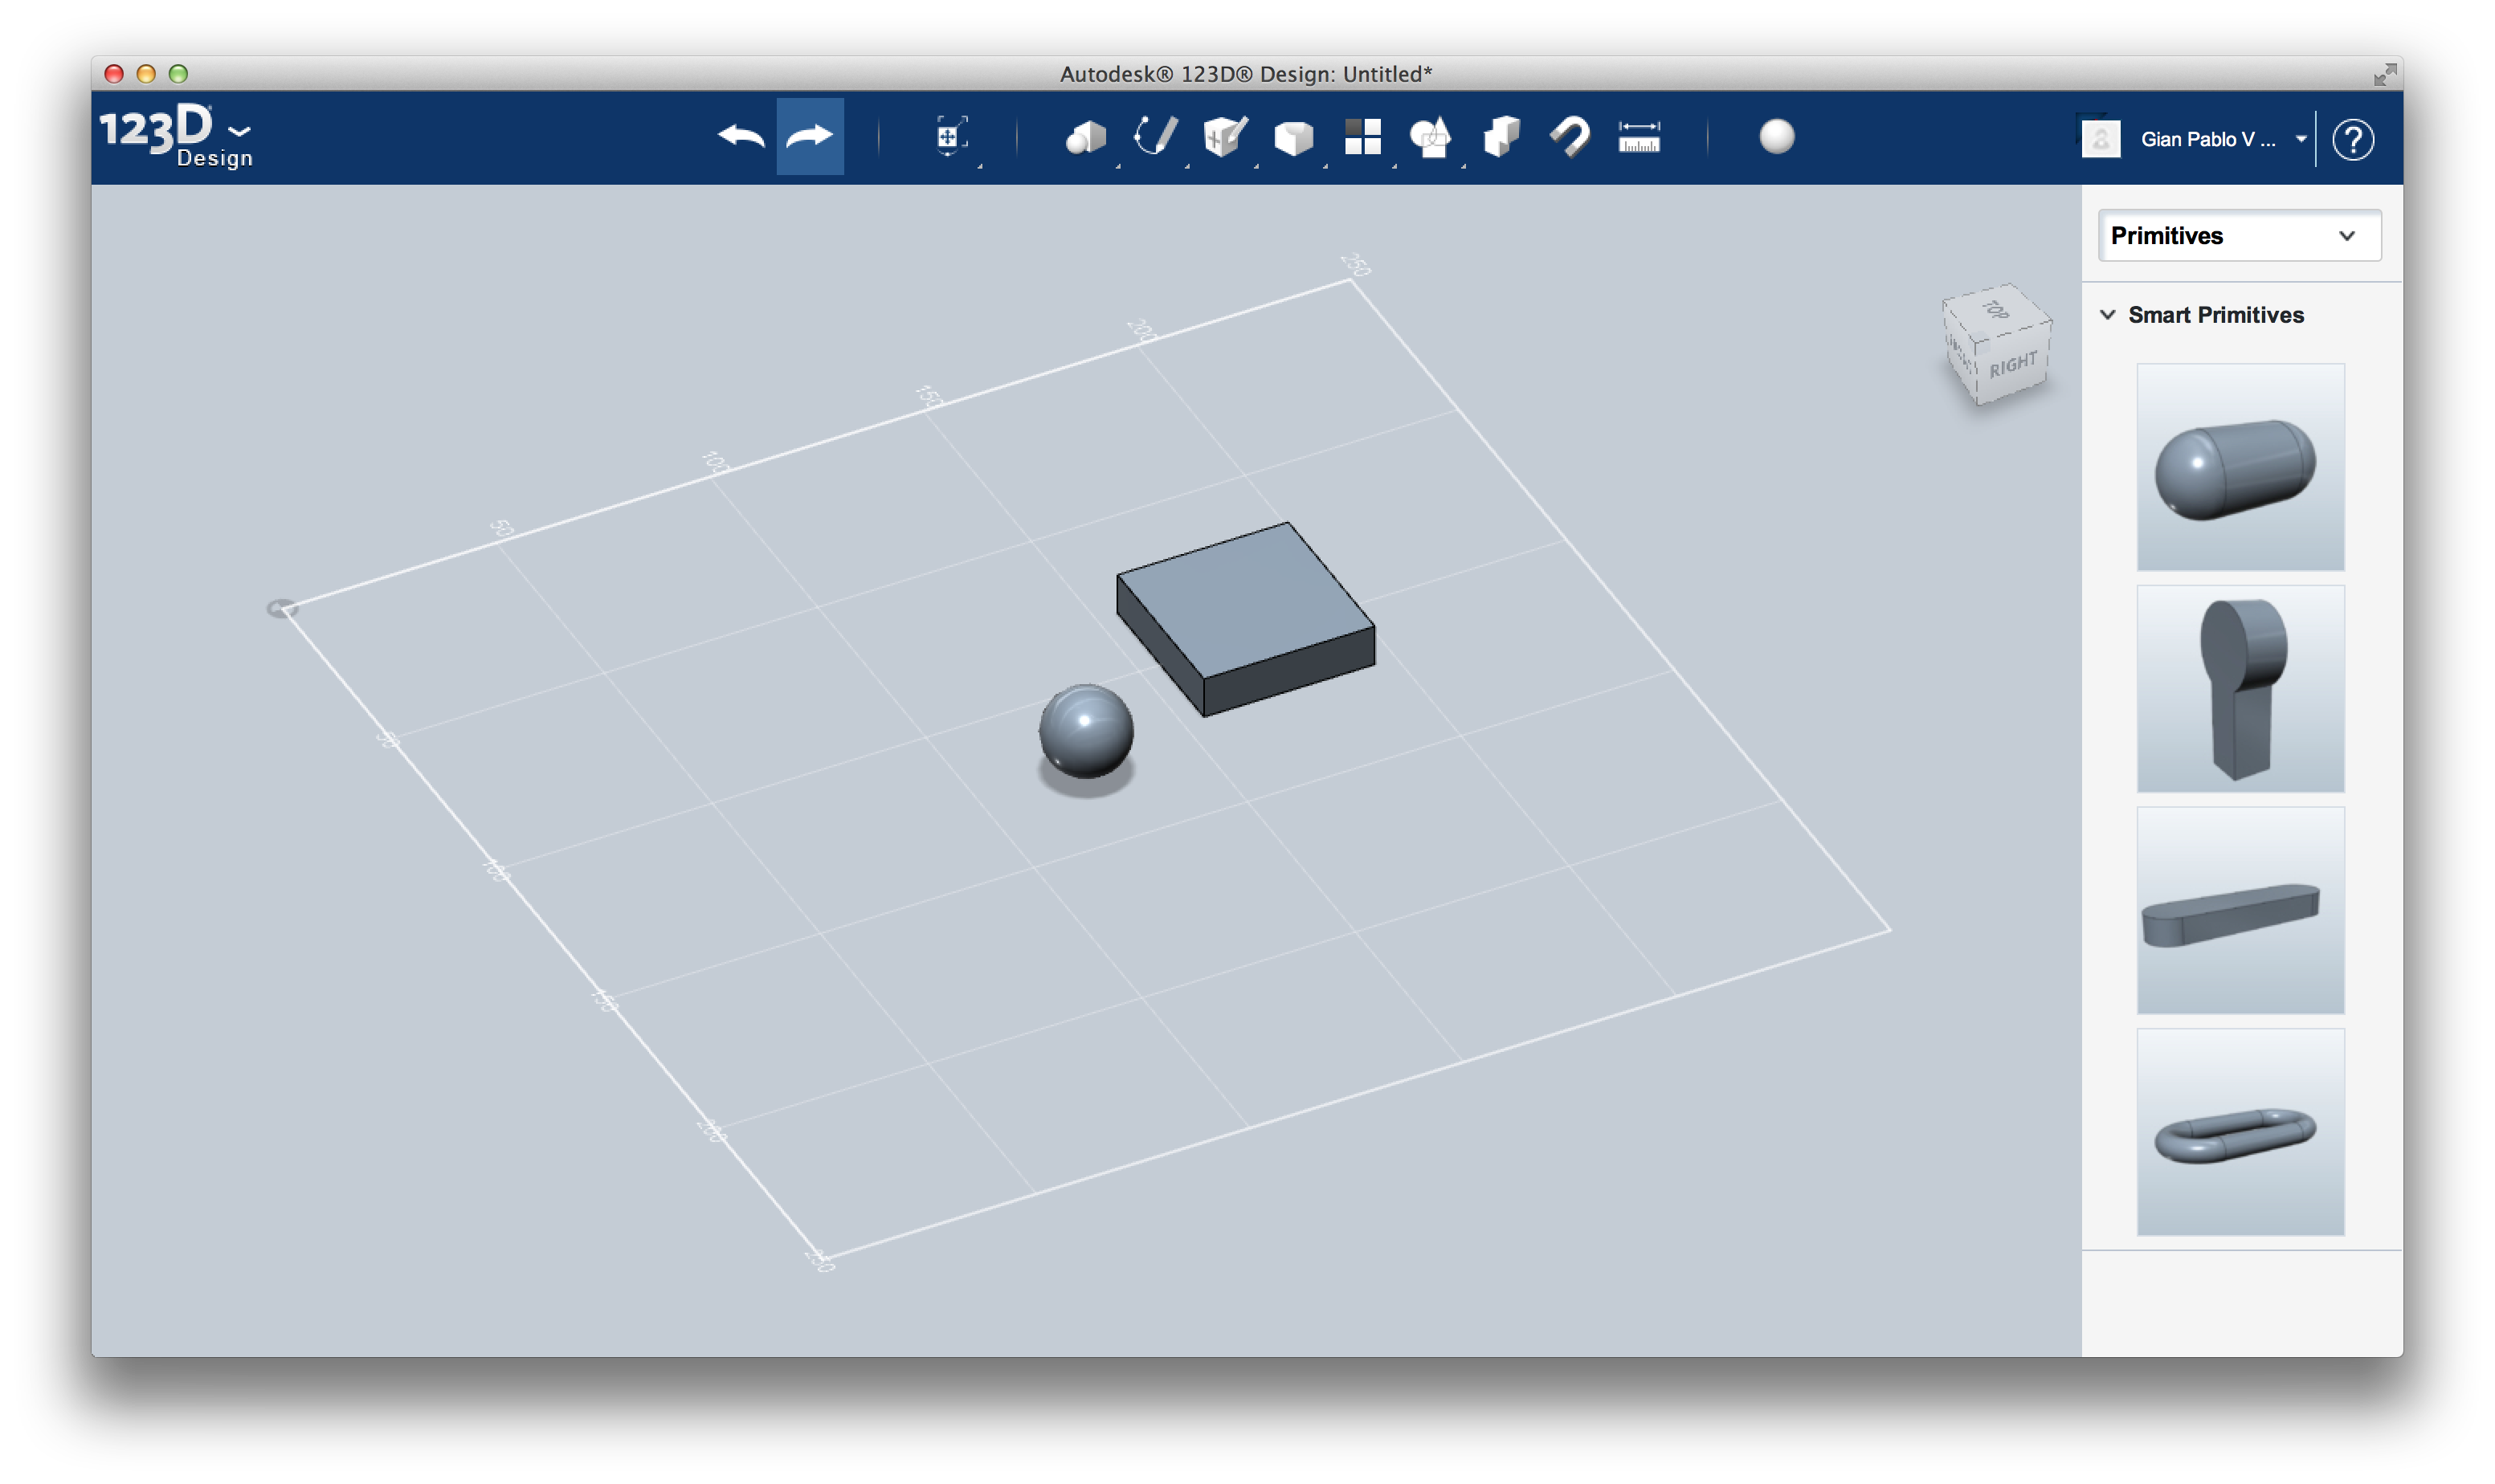Open the Grouping tool
Image resolution: width=2495 pixels, height=1484 pixels.
(1431, 137)
